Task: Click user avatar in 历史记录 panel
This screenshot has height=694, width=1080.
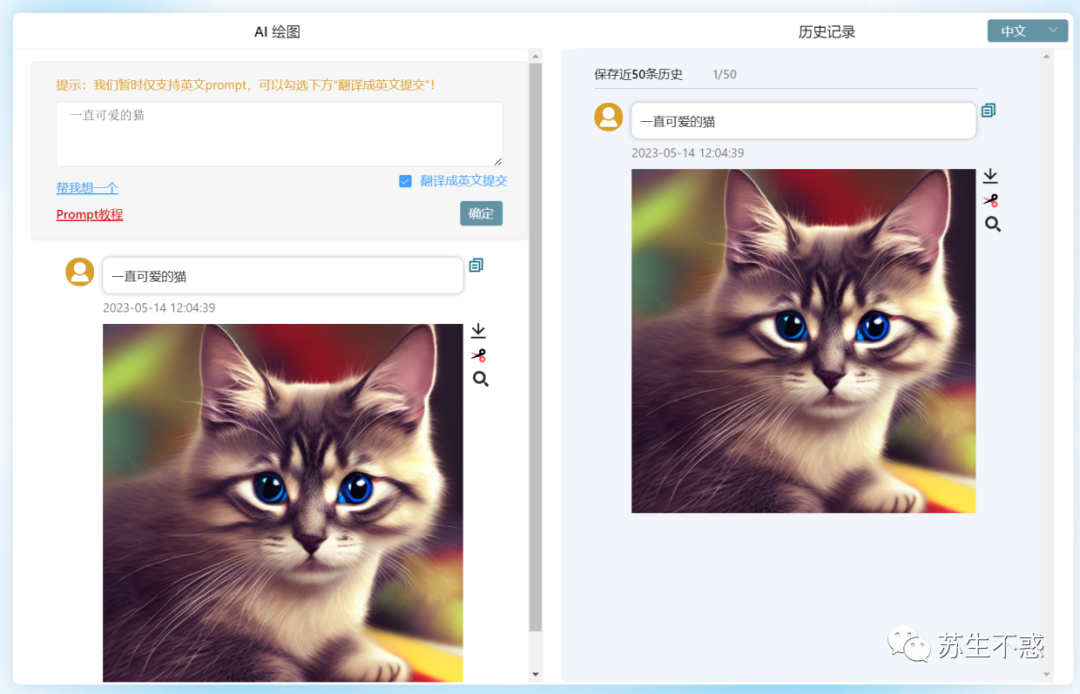Action: click(608, 116)
